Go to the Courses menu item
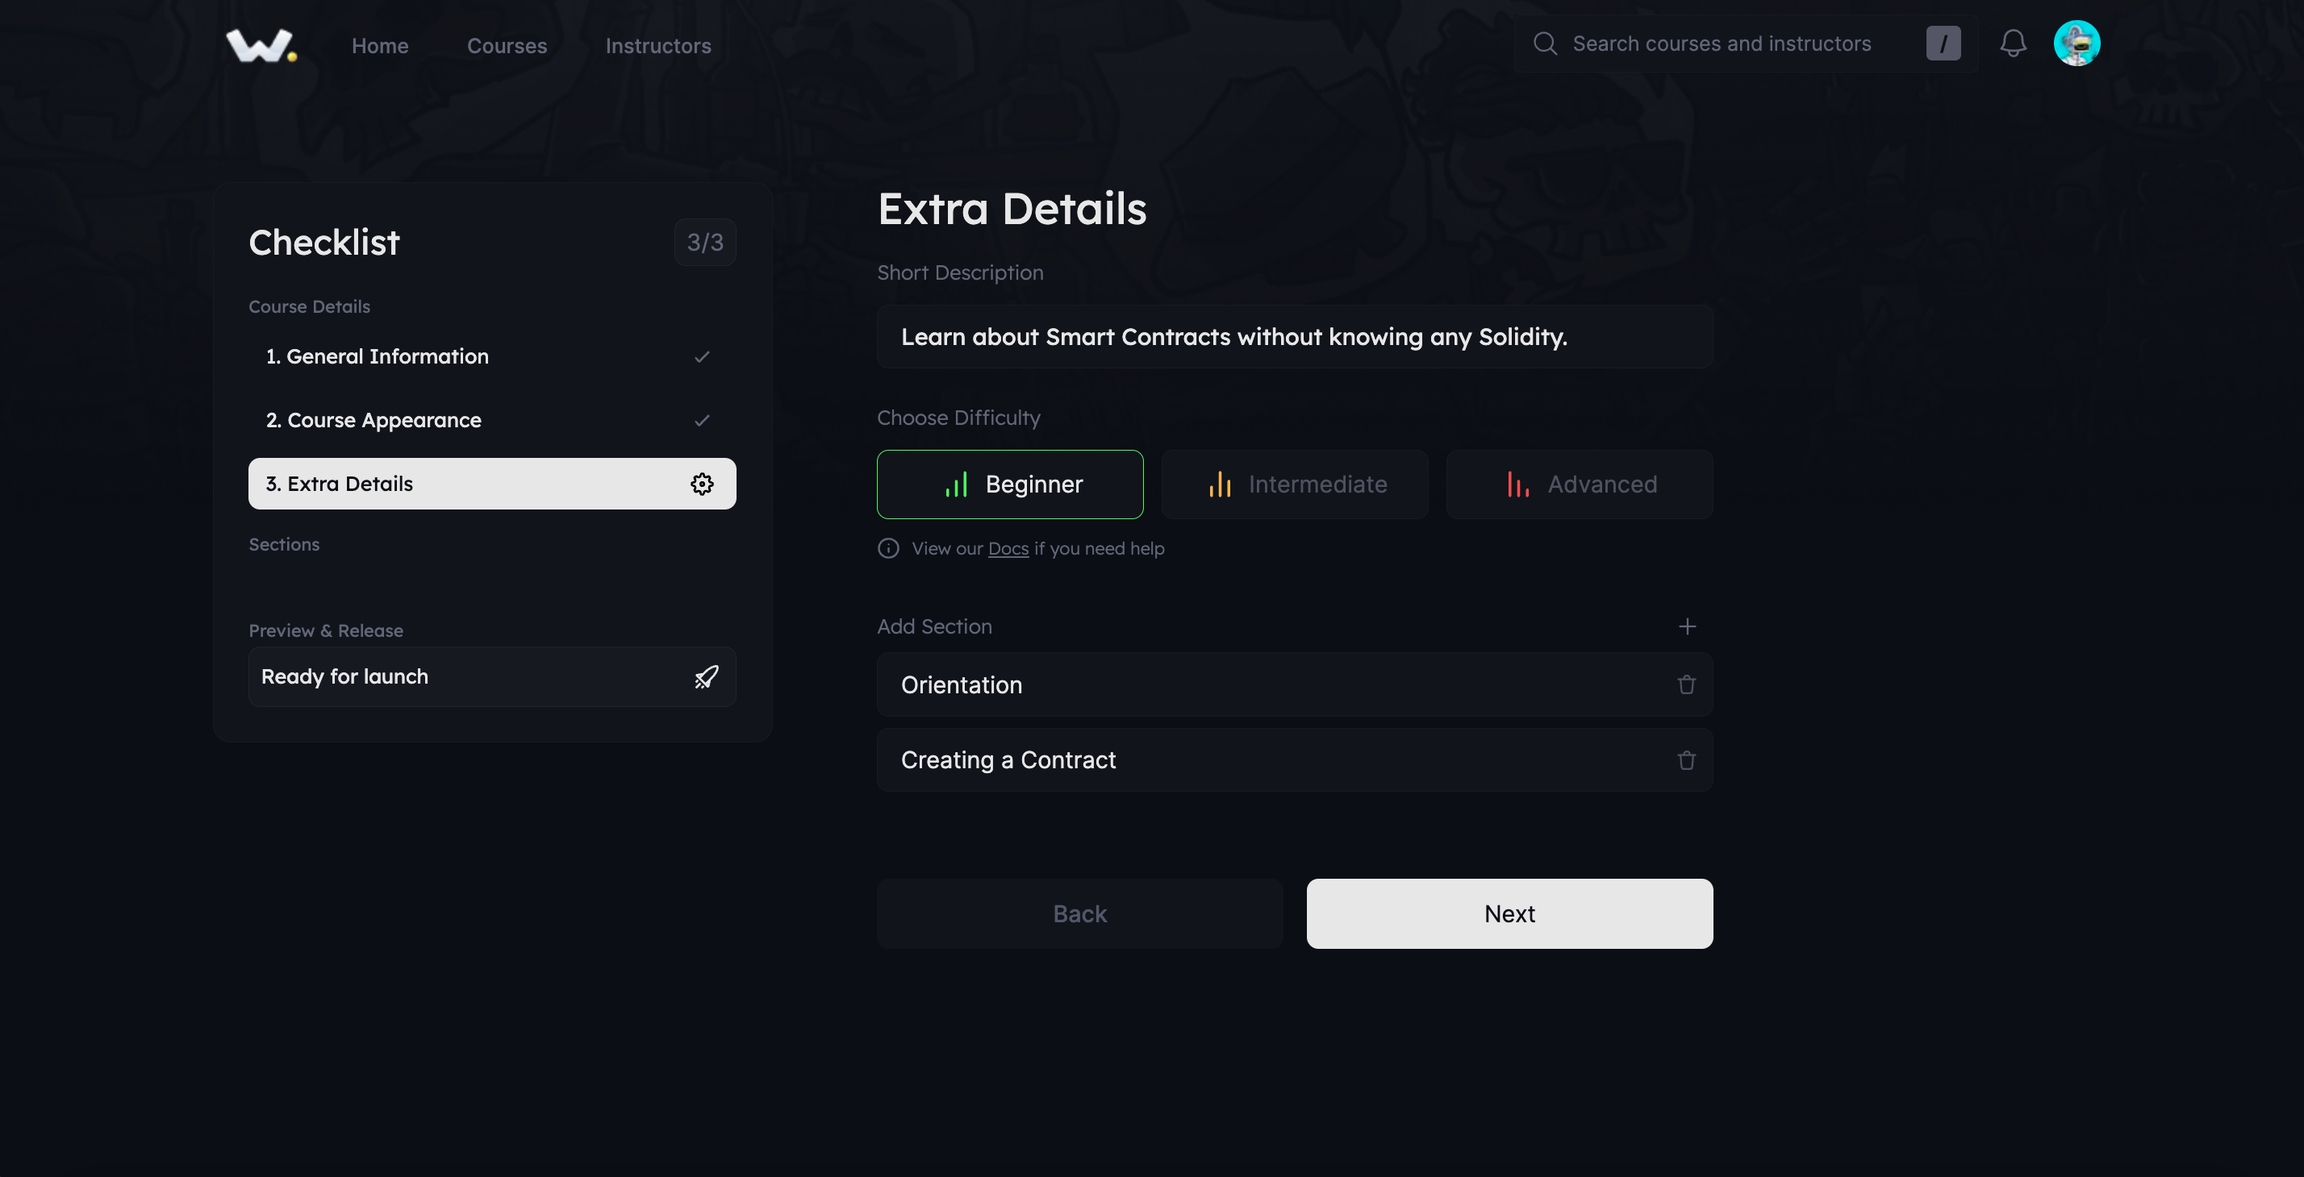This screenshot has height=1177, width=2304. (507, 46)
